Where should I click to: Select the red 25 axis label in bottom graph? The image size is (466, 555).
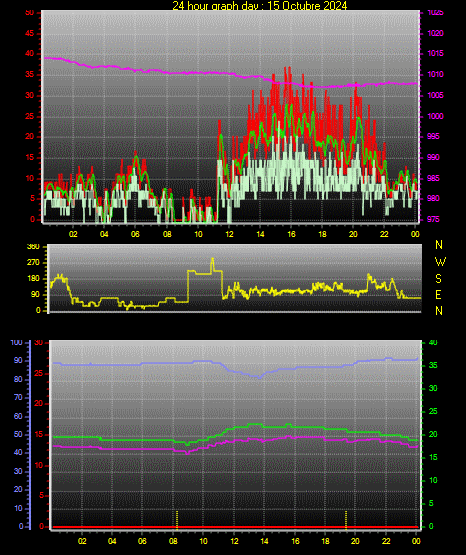(x=39, y=373)
